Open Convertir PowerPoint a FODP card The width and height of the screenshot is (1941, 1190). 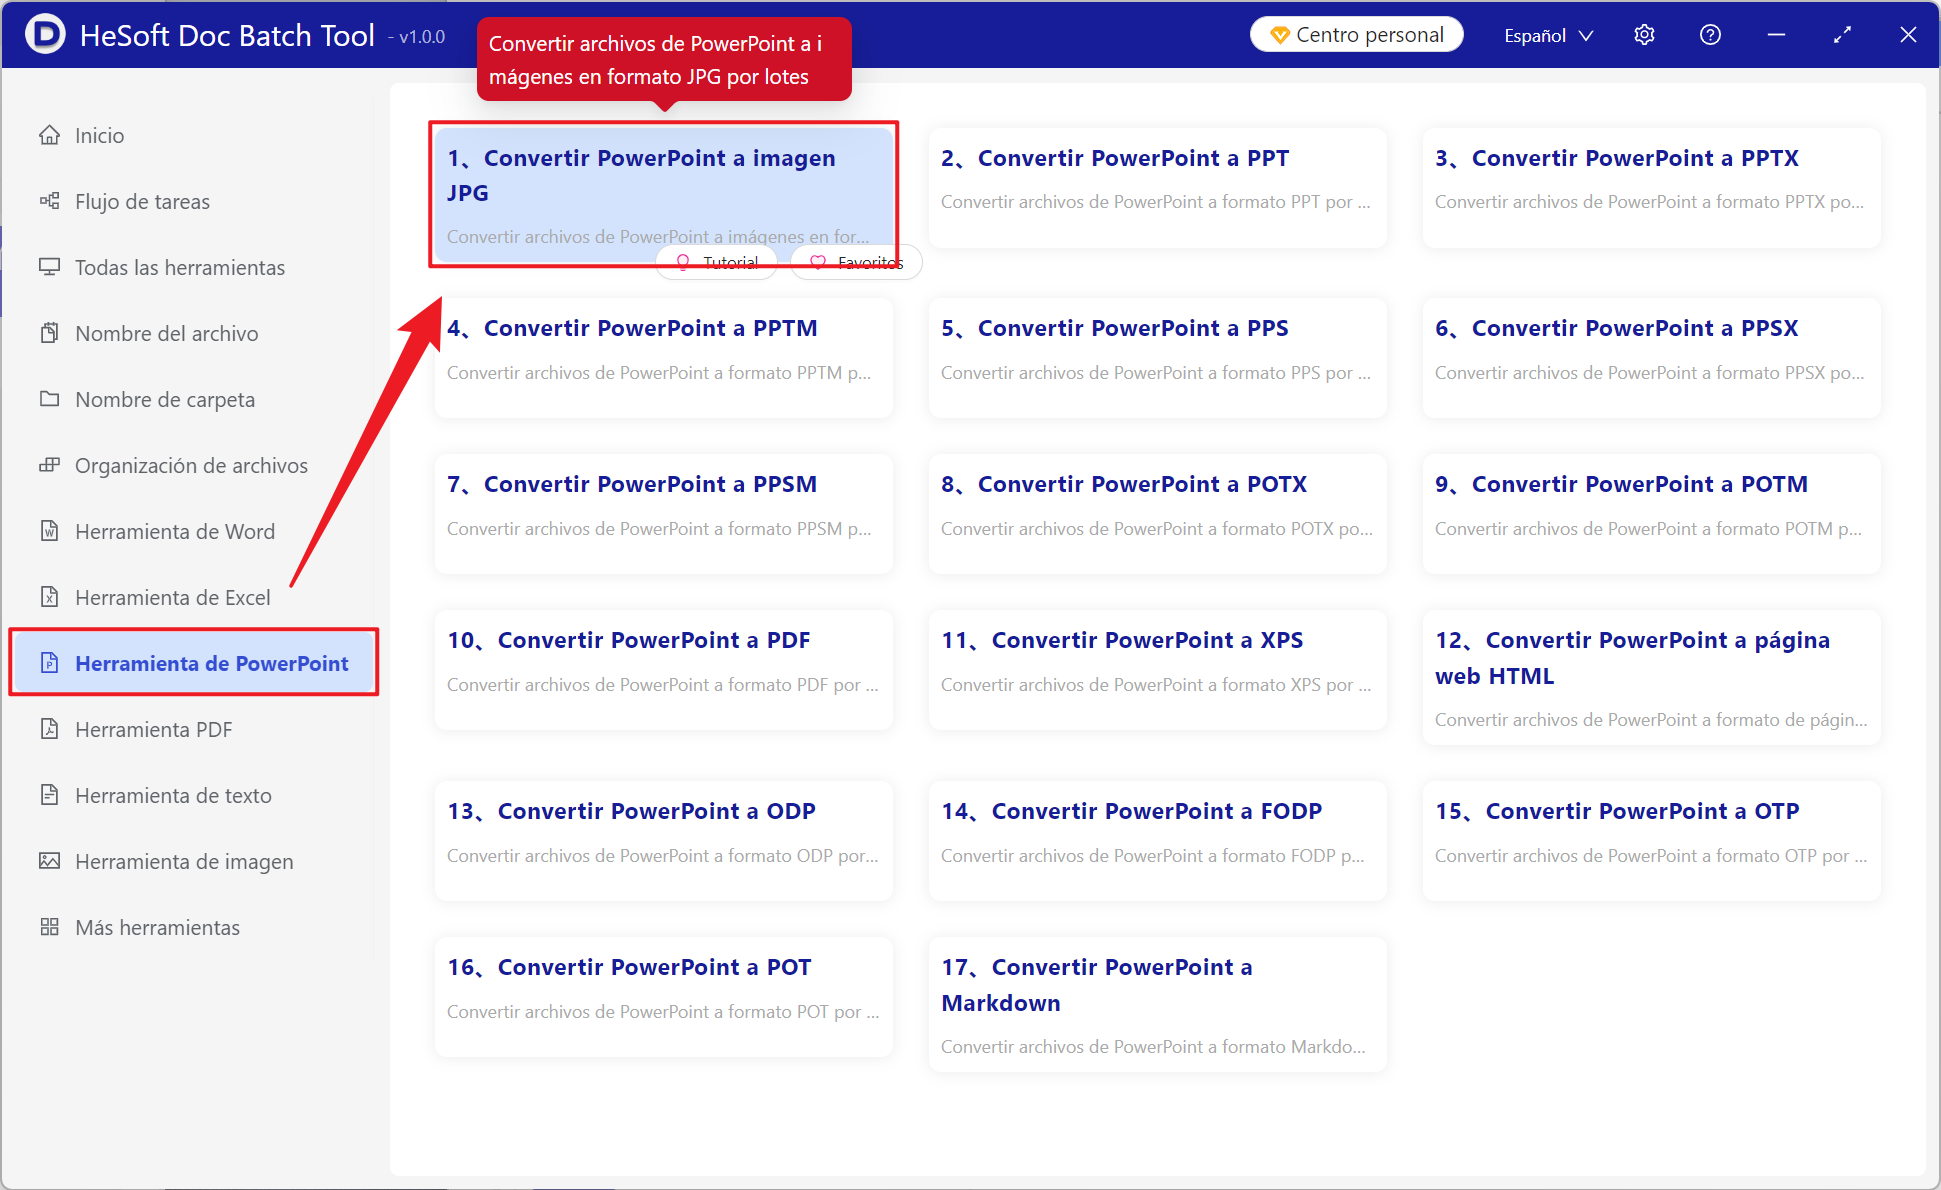pyautogui.click(x=1157, y=840)
